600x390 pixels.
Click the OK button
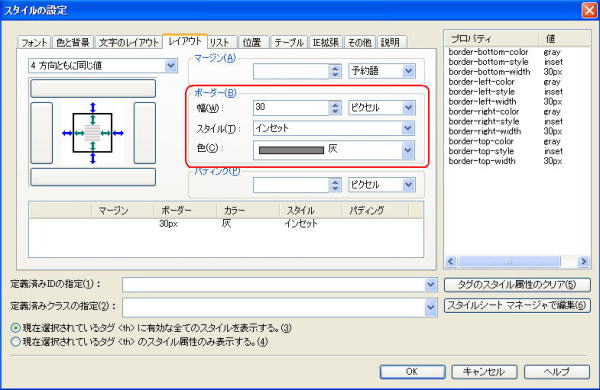(412, 372)
